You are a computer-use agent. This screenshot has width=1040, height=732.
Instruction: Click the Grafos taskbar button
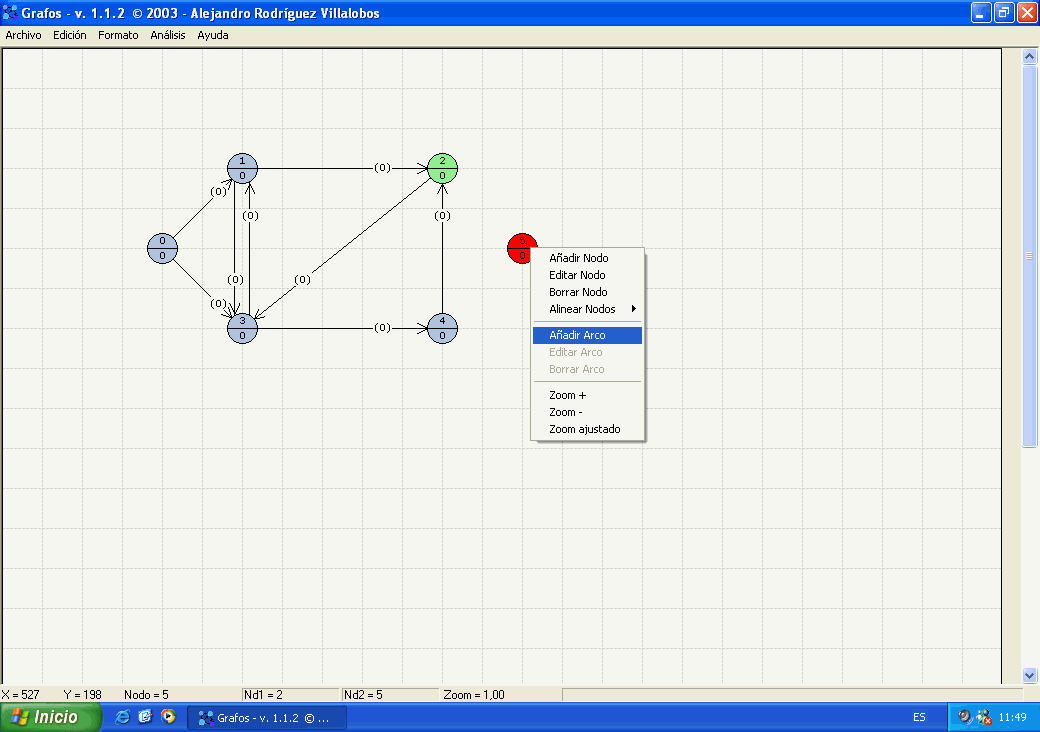click(270, 717)
